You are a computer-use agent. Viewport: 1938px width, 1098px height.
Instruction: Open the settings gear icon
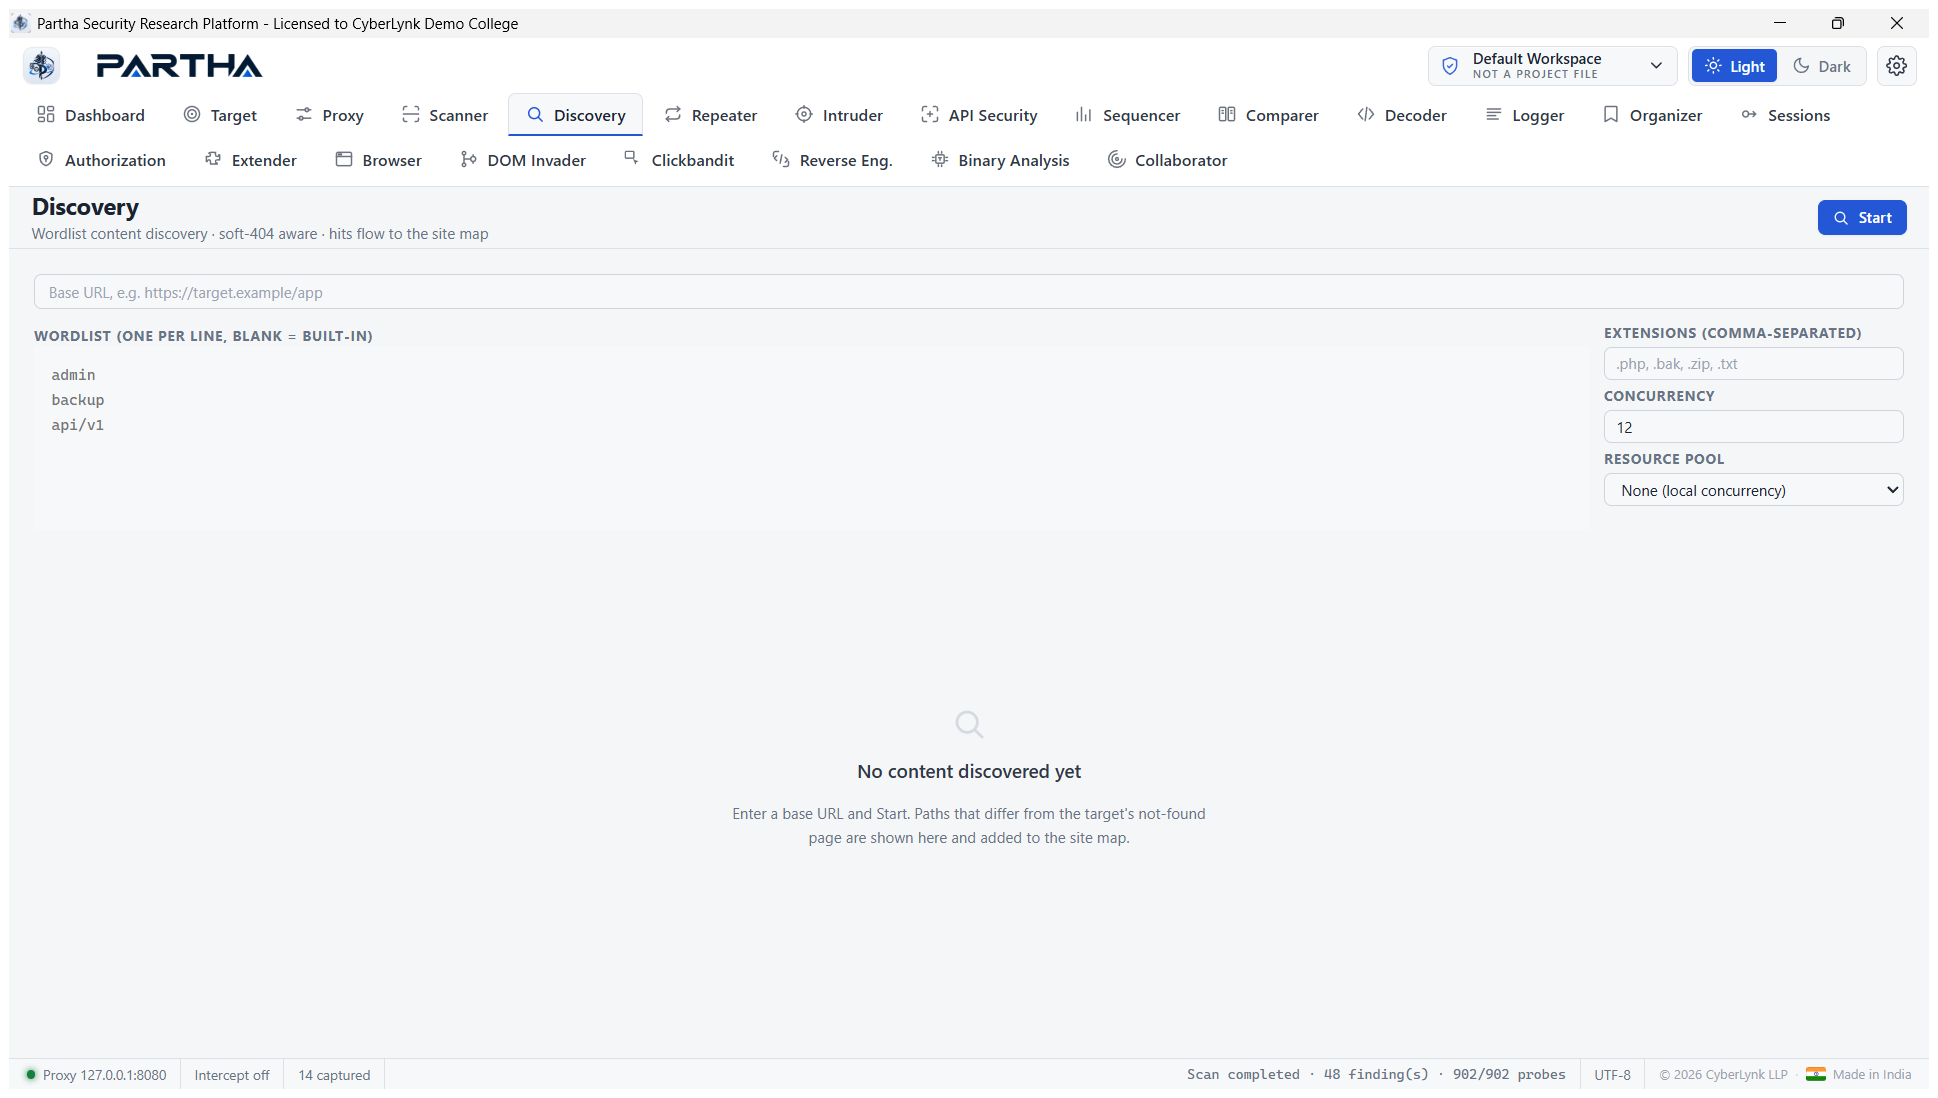click(x=1896, y=66)
